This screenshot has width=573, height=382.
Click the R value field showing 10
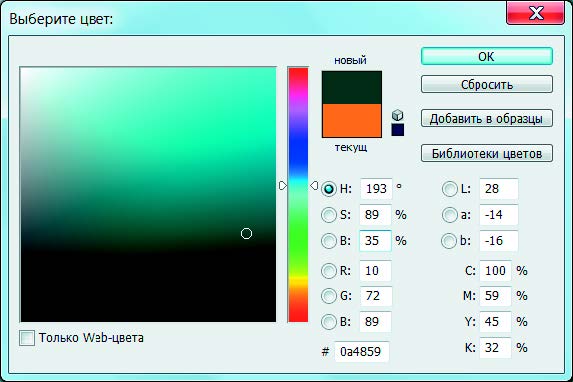click(x=375, y=271)
